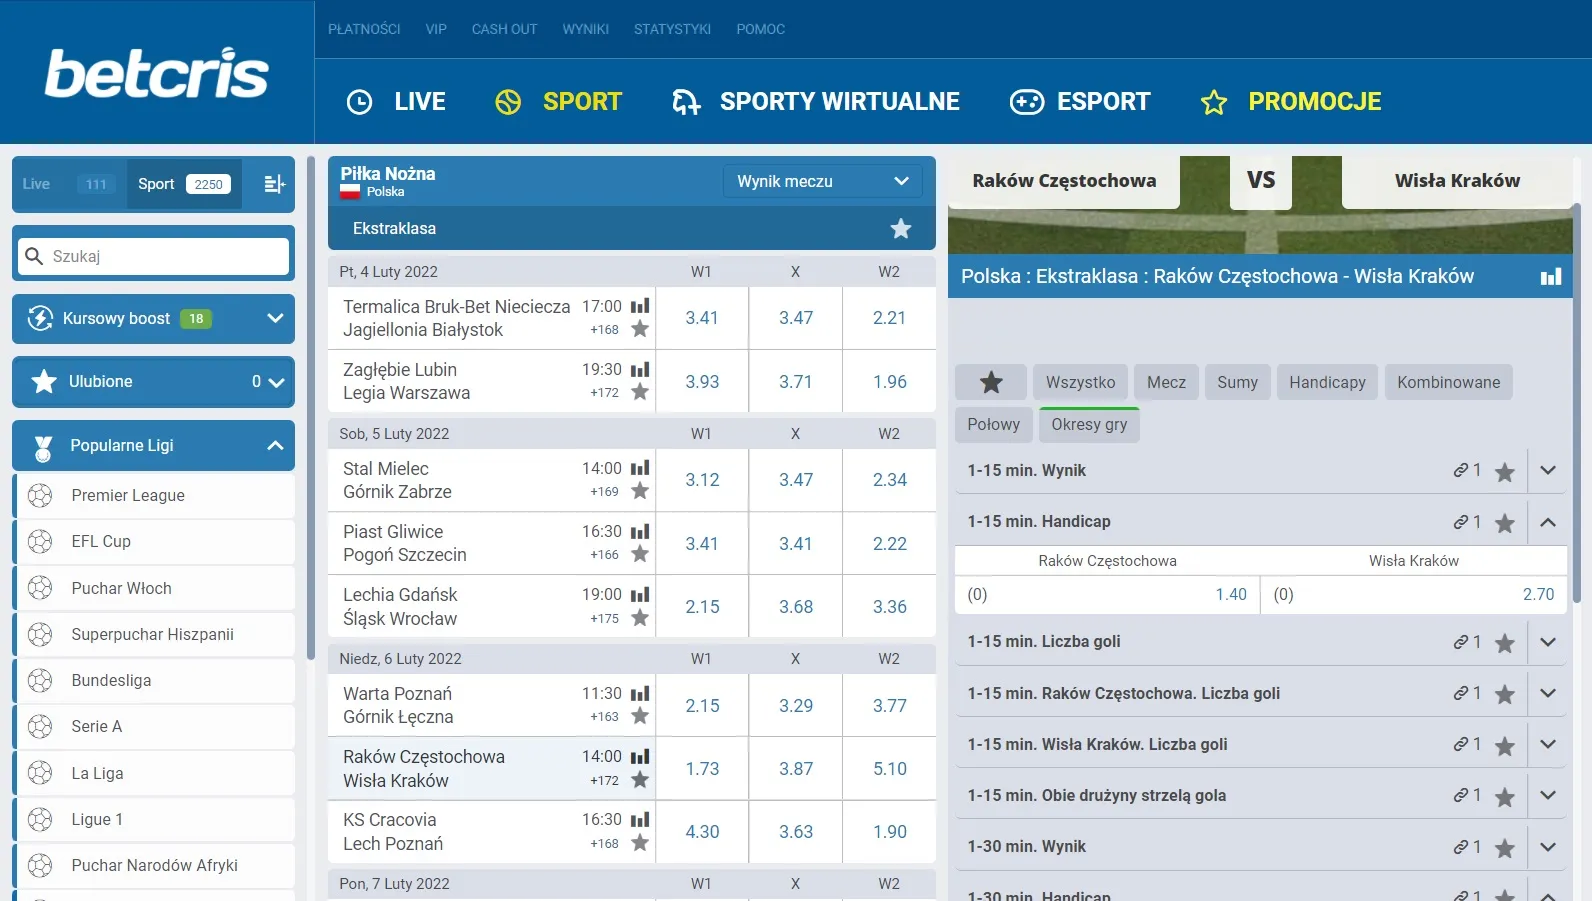
Task: Click the favorites star filter in market tabs
Action: click(x=990, y=382)
